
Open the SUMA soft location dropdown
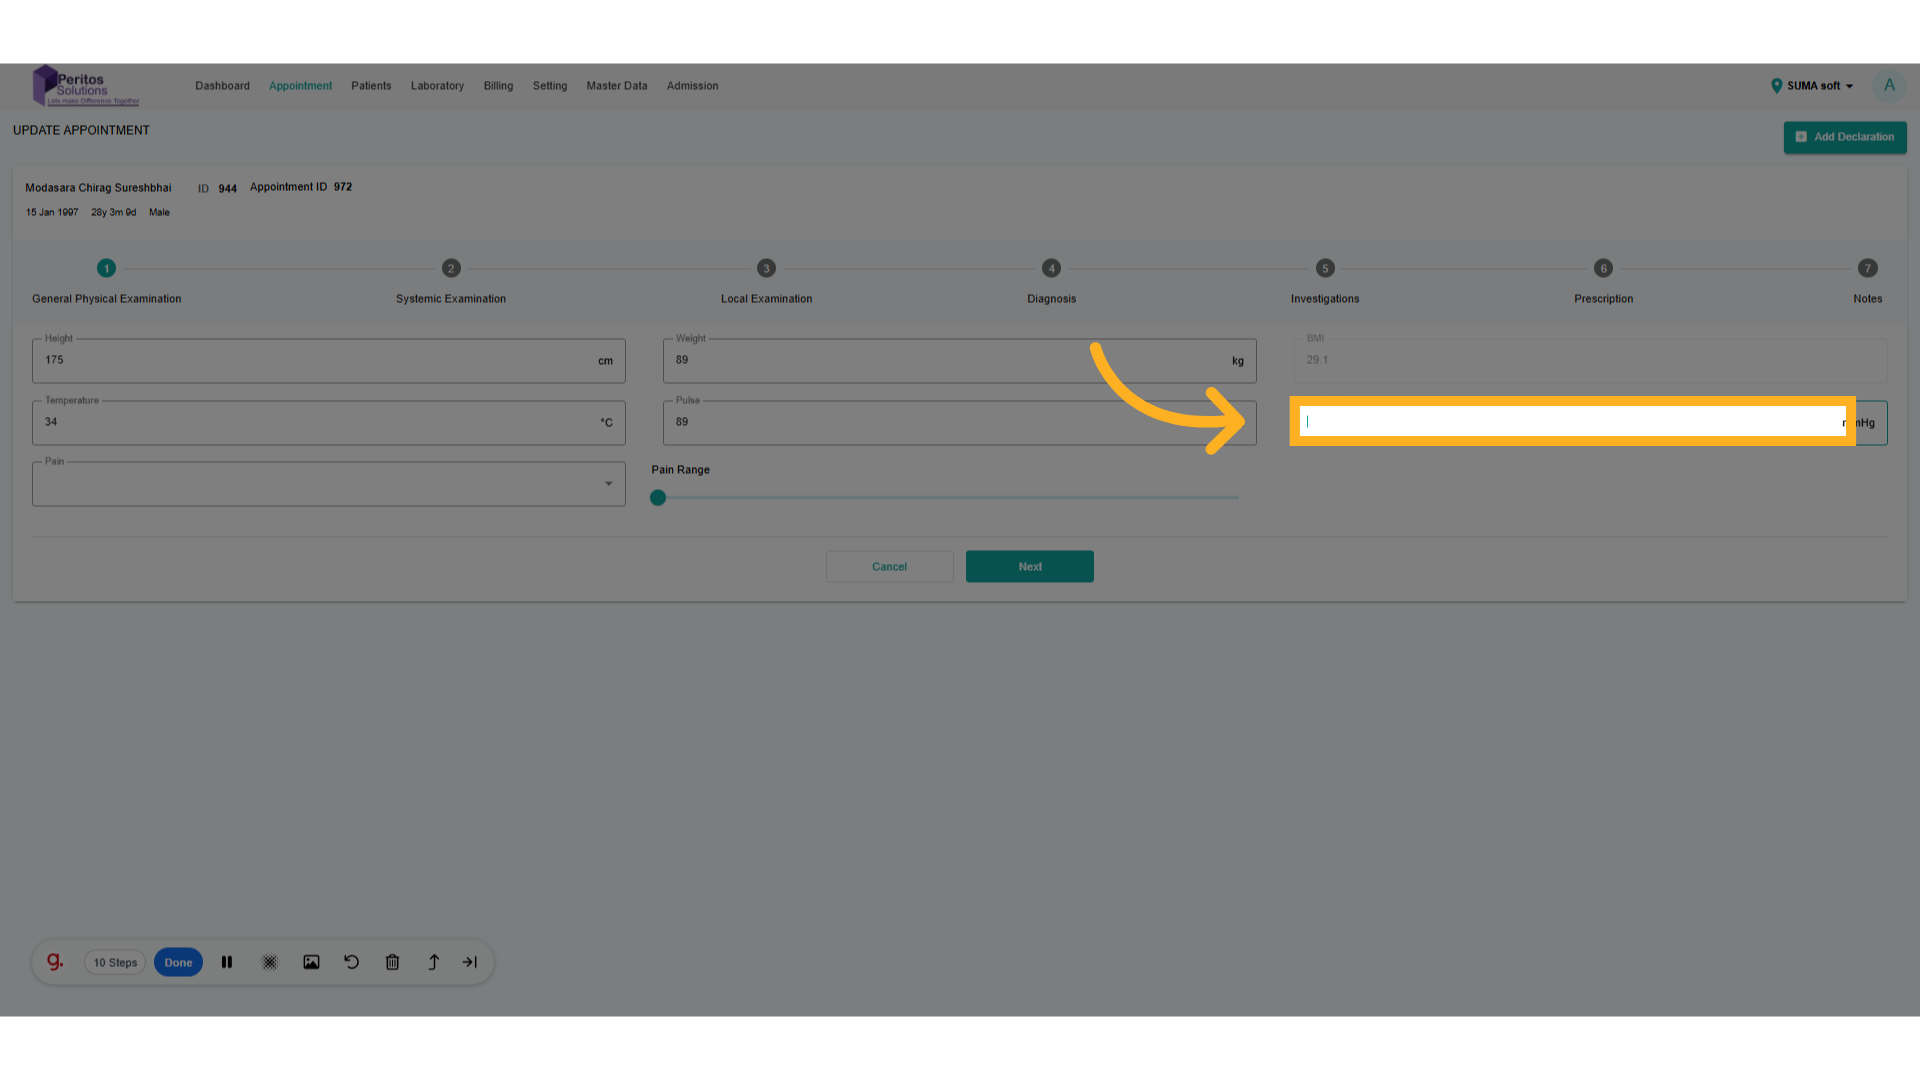[x=1812, y=86]
